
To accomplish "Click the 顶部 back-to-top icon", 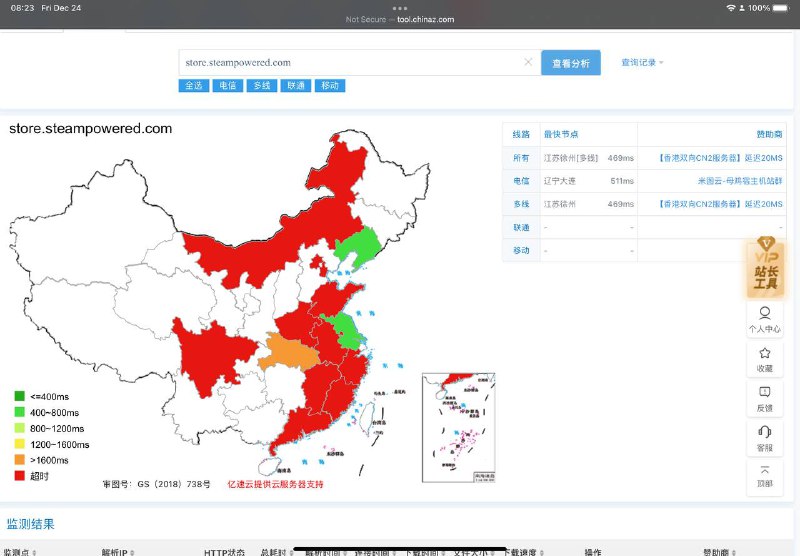I will click(765, 476).
